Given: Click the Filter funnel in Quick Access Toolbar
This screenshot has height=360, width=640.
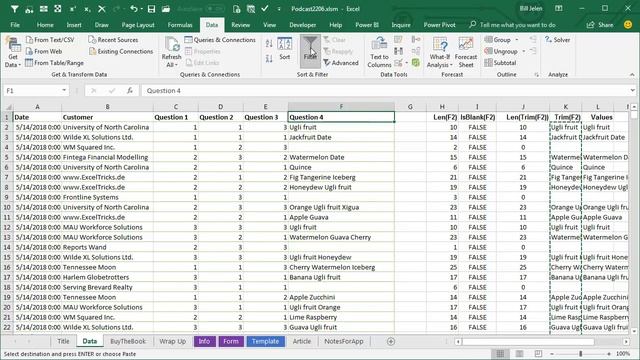Looking at the screenshot, I should point(14,9).
